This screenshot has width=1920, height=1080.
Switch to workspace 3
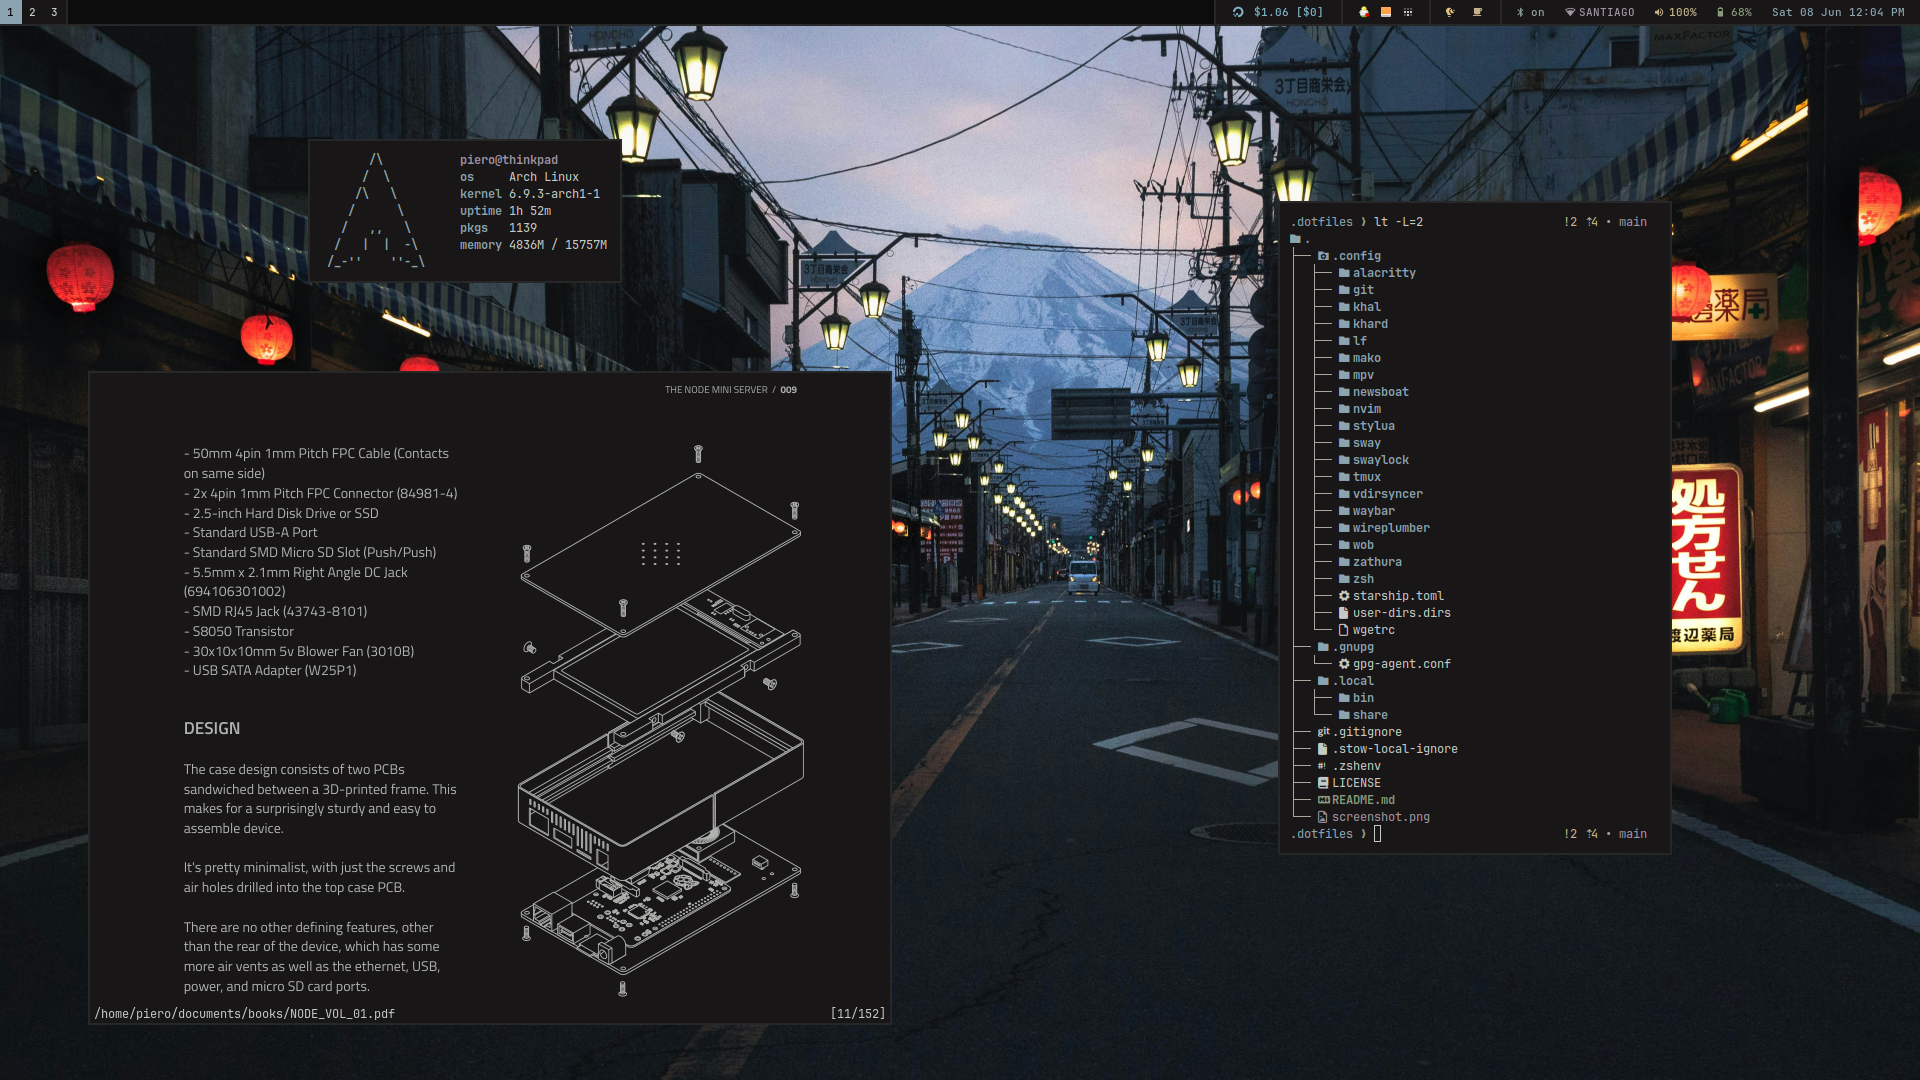tap(54, 12)
